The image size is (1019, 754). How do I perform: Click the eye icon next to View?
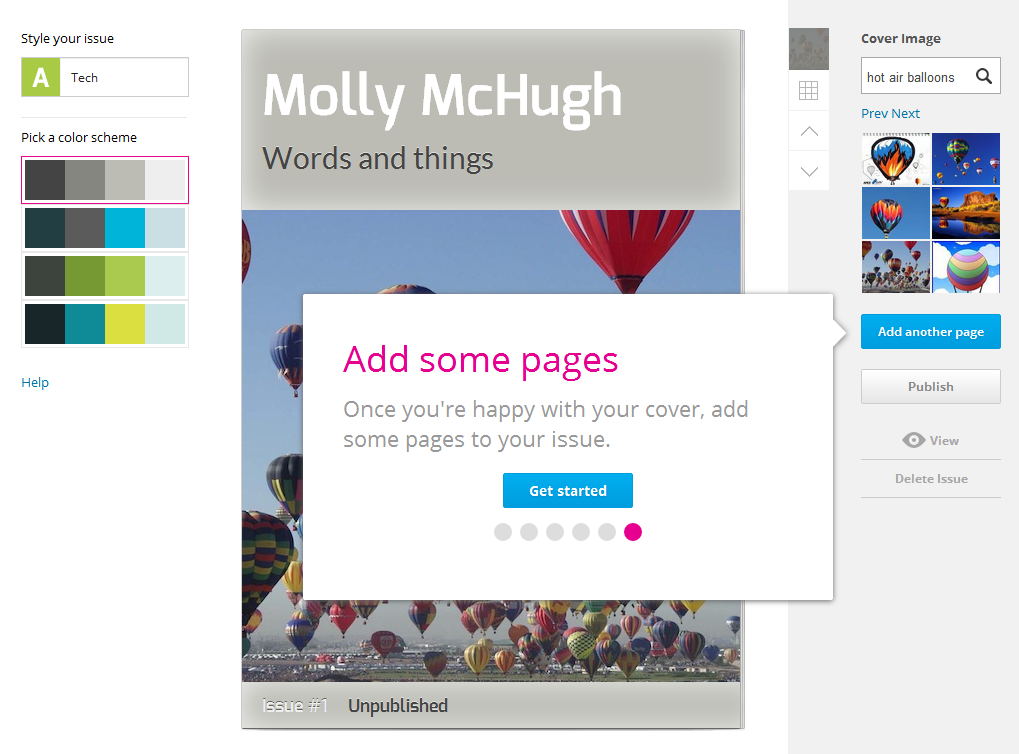[x=913, y=440]
